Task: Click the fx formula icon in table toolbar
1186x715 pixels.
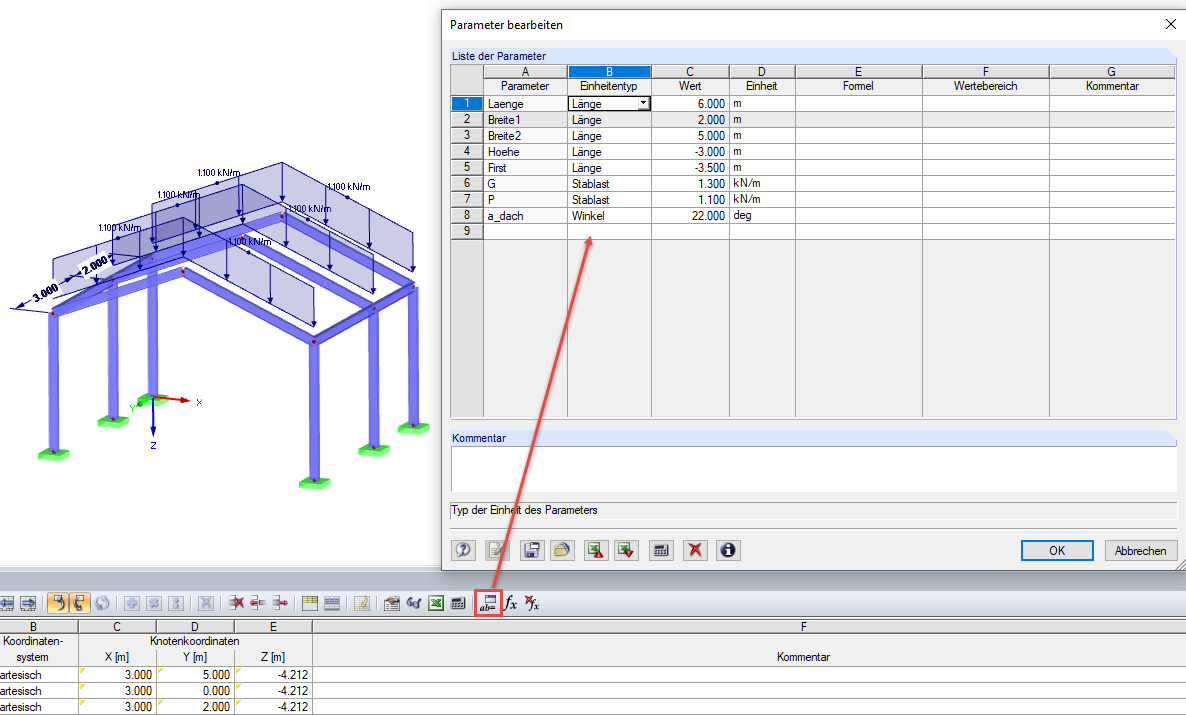Action: (x=511, y=603)
